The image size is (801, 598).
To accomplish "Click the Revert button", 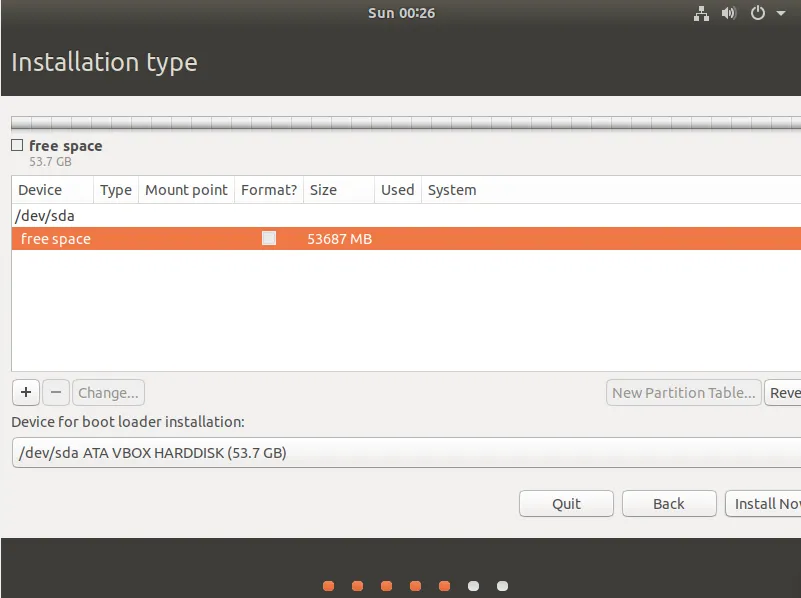I will click(x=789, y=392).
